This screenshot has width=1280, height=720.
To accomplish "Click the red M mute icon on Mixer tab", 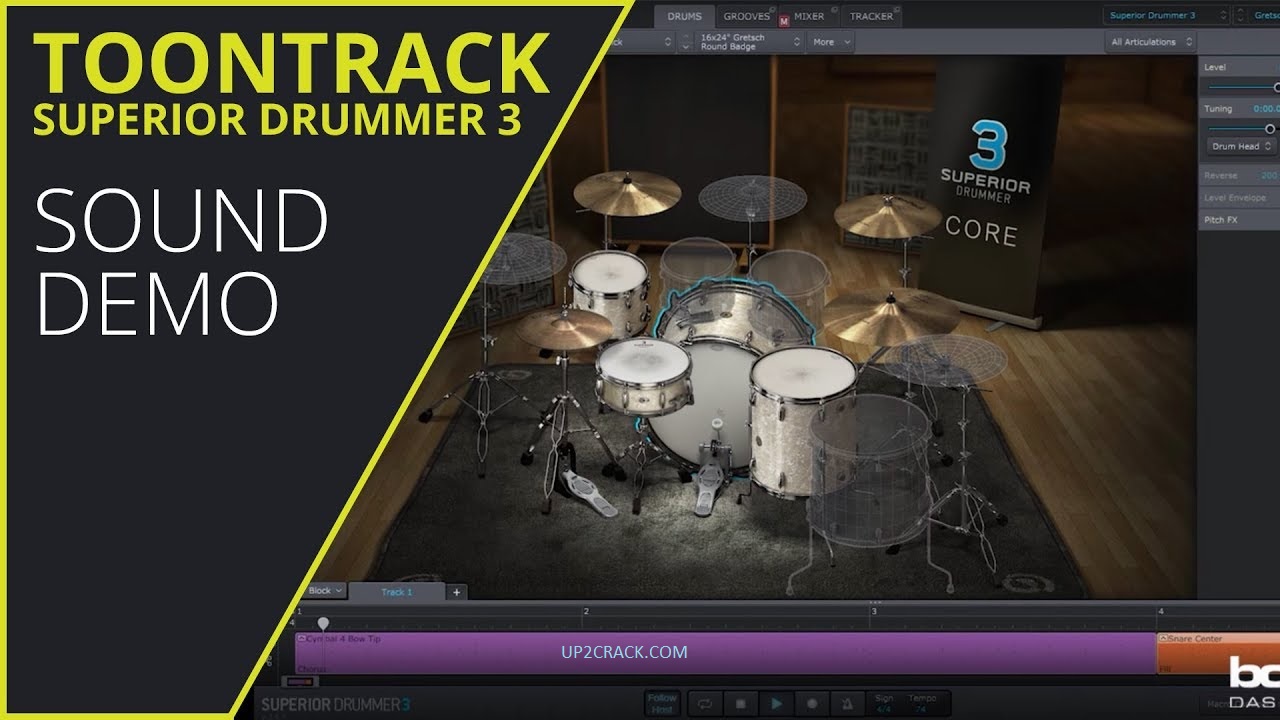I will tap(784, 20).
